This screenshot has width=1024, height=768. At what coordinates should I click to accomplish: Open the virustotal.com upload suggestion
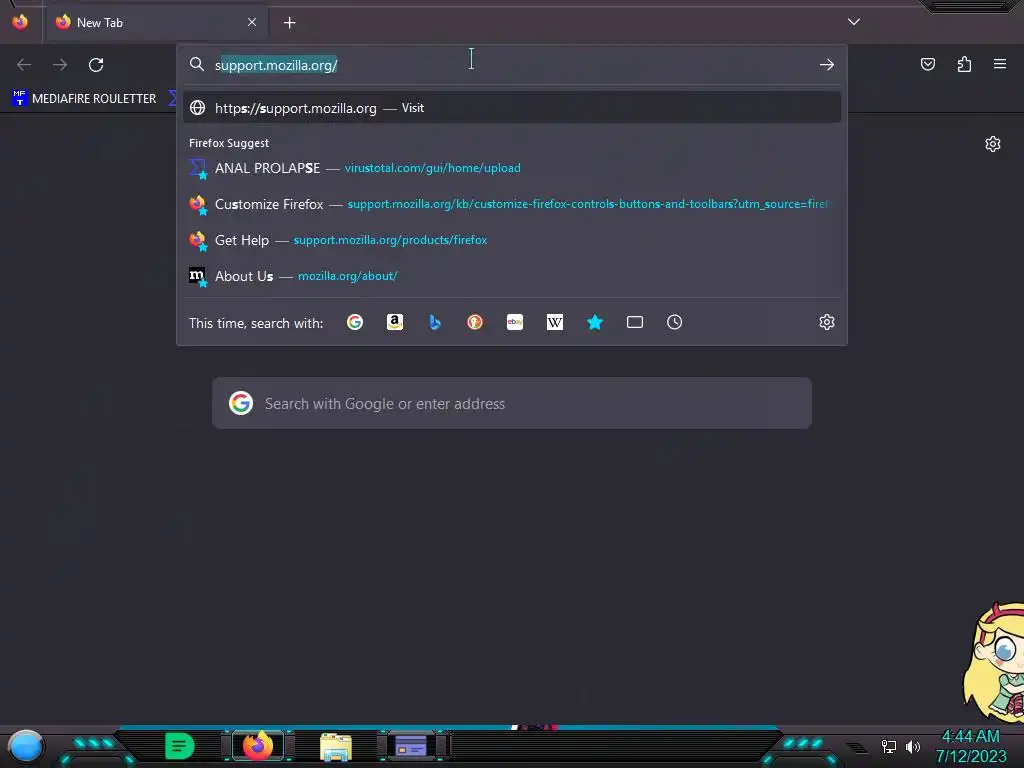pyautogui.click(x=512, y=168)
